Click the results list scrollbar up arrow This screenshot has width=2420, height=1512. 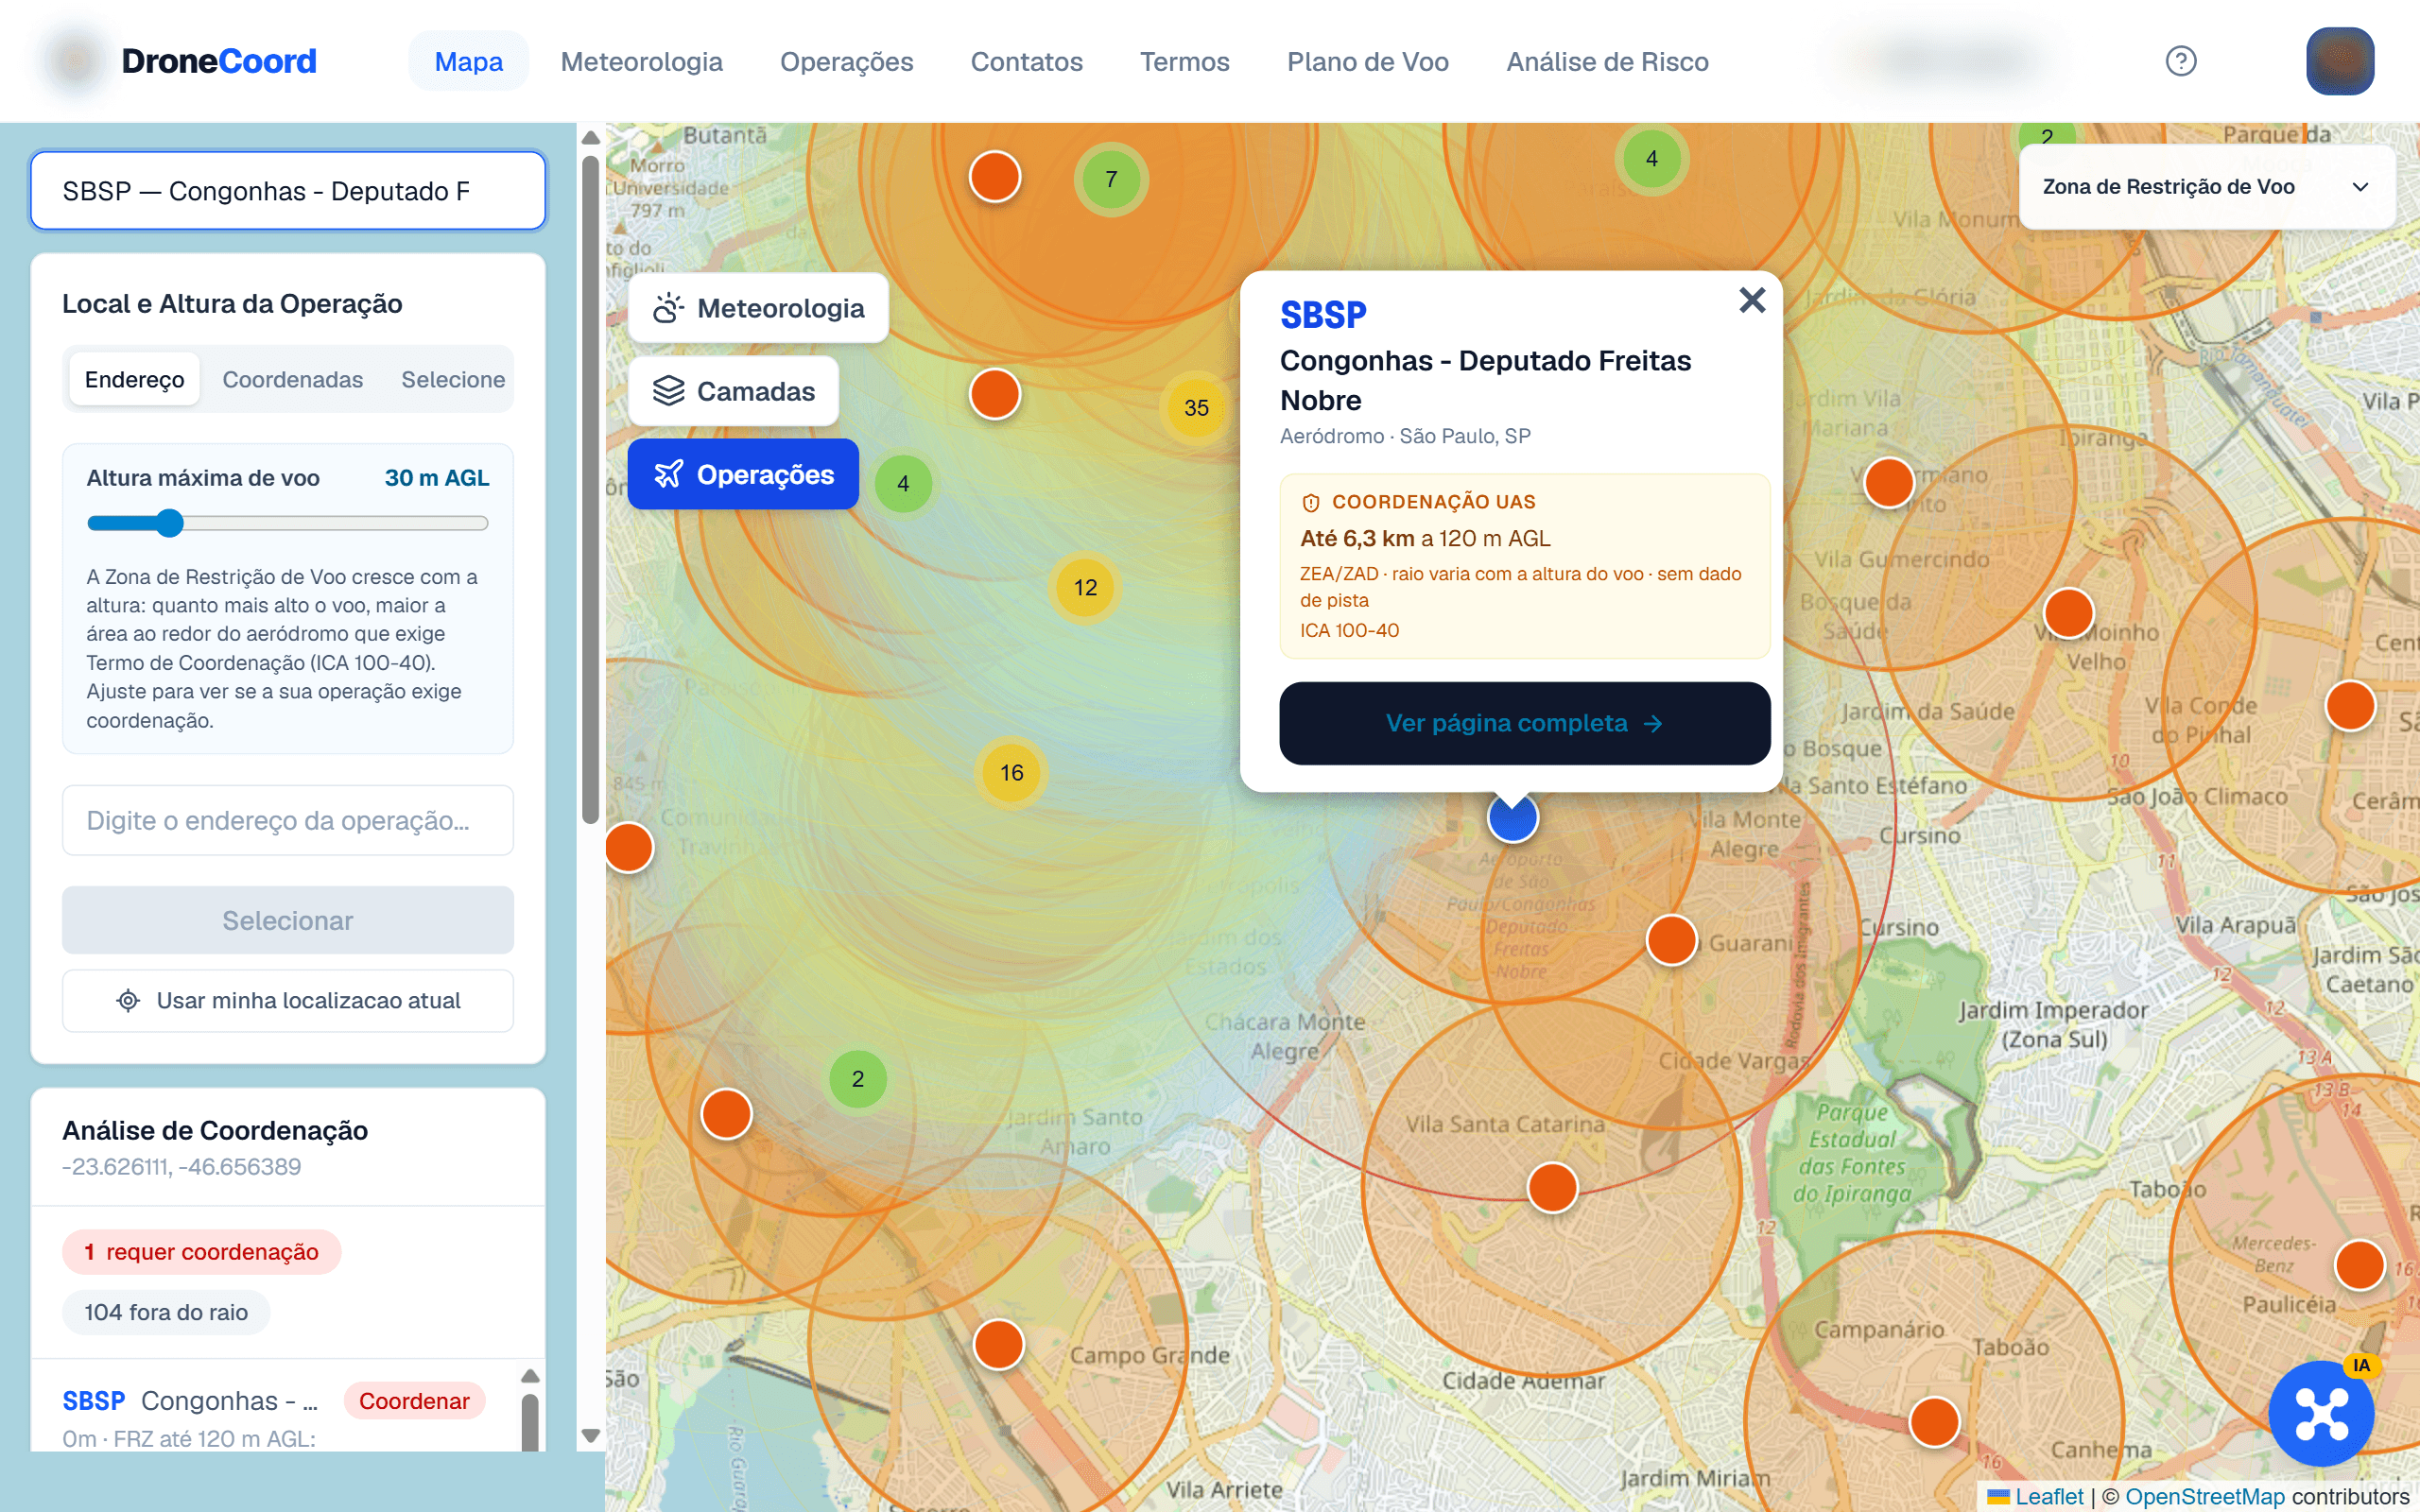click(530, 1377)
